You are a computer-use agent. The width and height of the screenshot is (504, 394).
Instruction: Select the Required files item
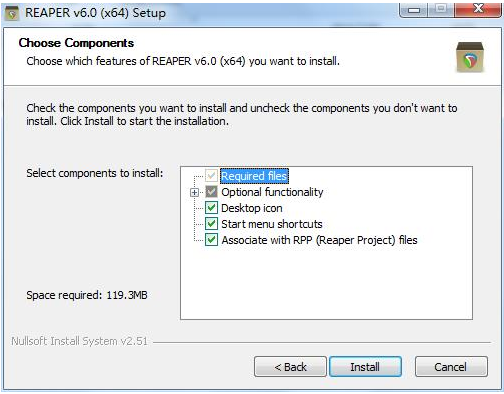(x=254, y=176)
